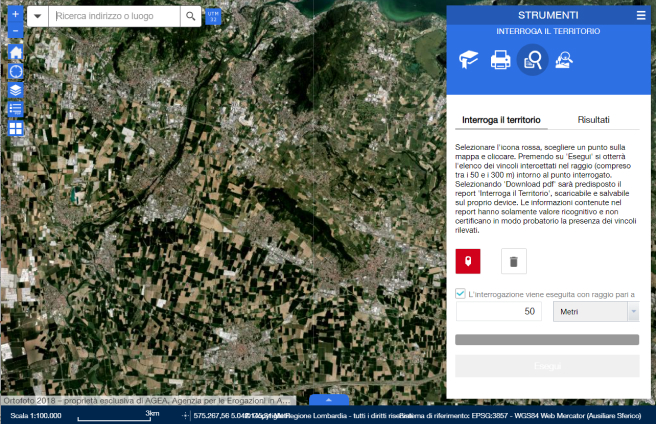Click the search magnifier button

click(191, 16)
